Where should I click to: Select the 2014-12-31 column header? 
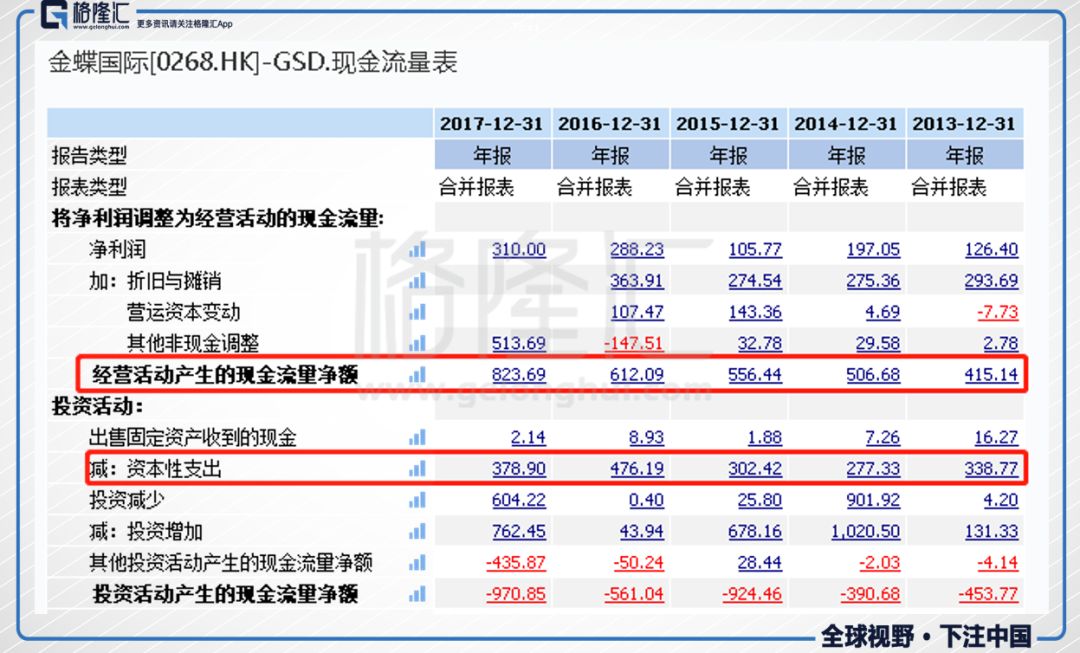tap(846, 124)
